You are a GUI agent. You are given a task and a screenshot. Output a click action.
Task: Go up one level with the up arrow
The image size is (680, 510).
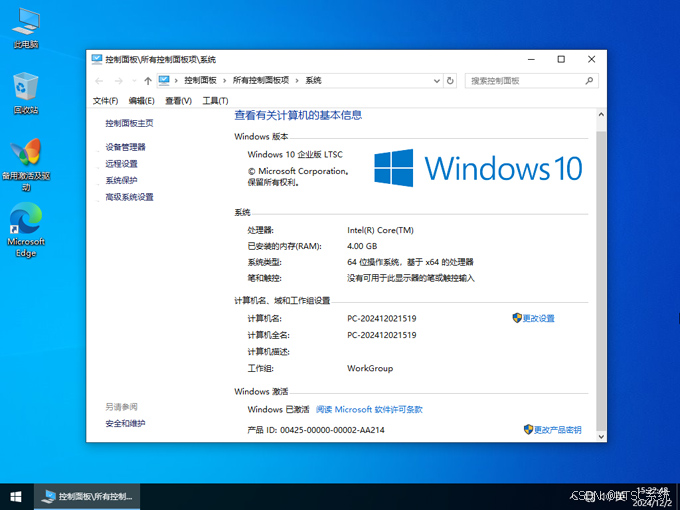[x=148, y=81]
